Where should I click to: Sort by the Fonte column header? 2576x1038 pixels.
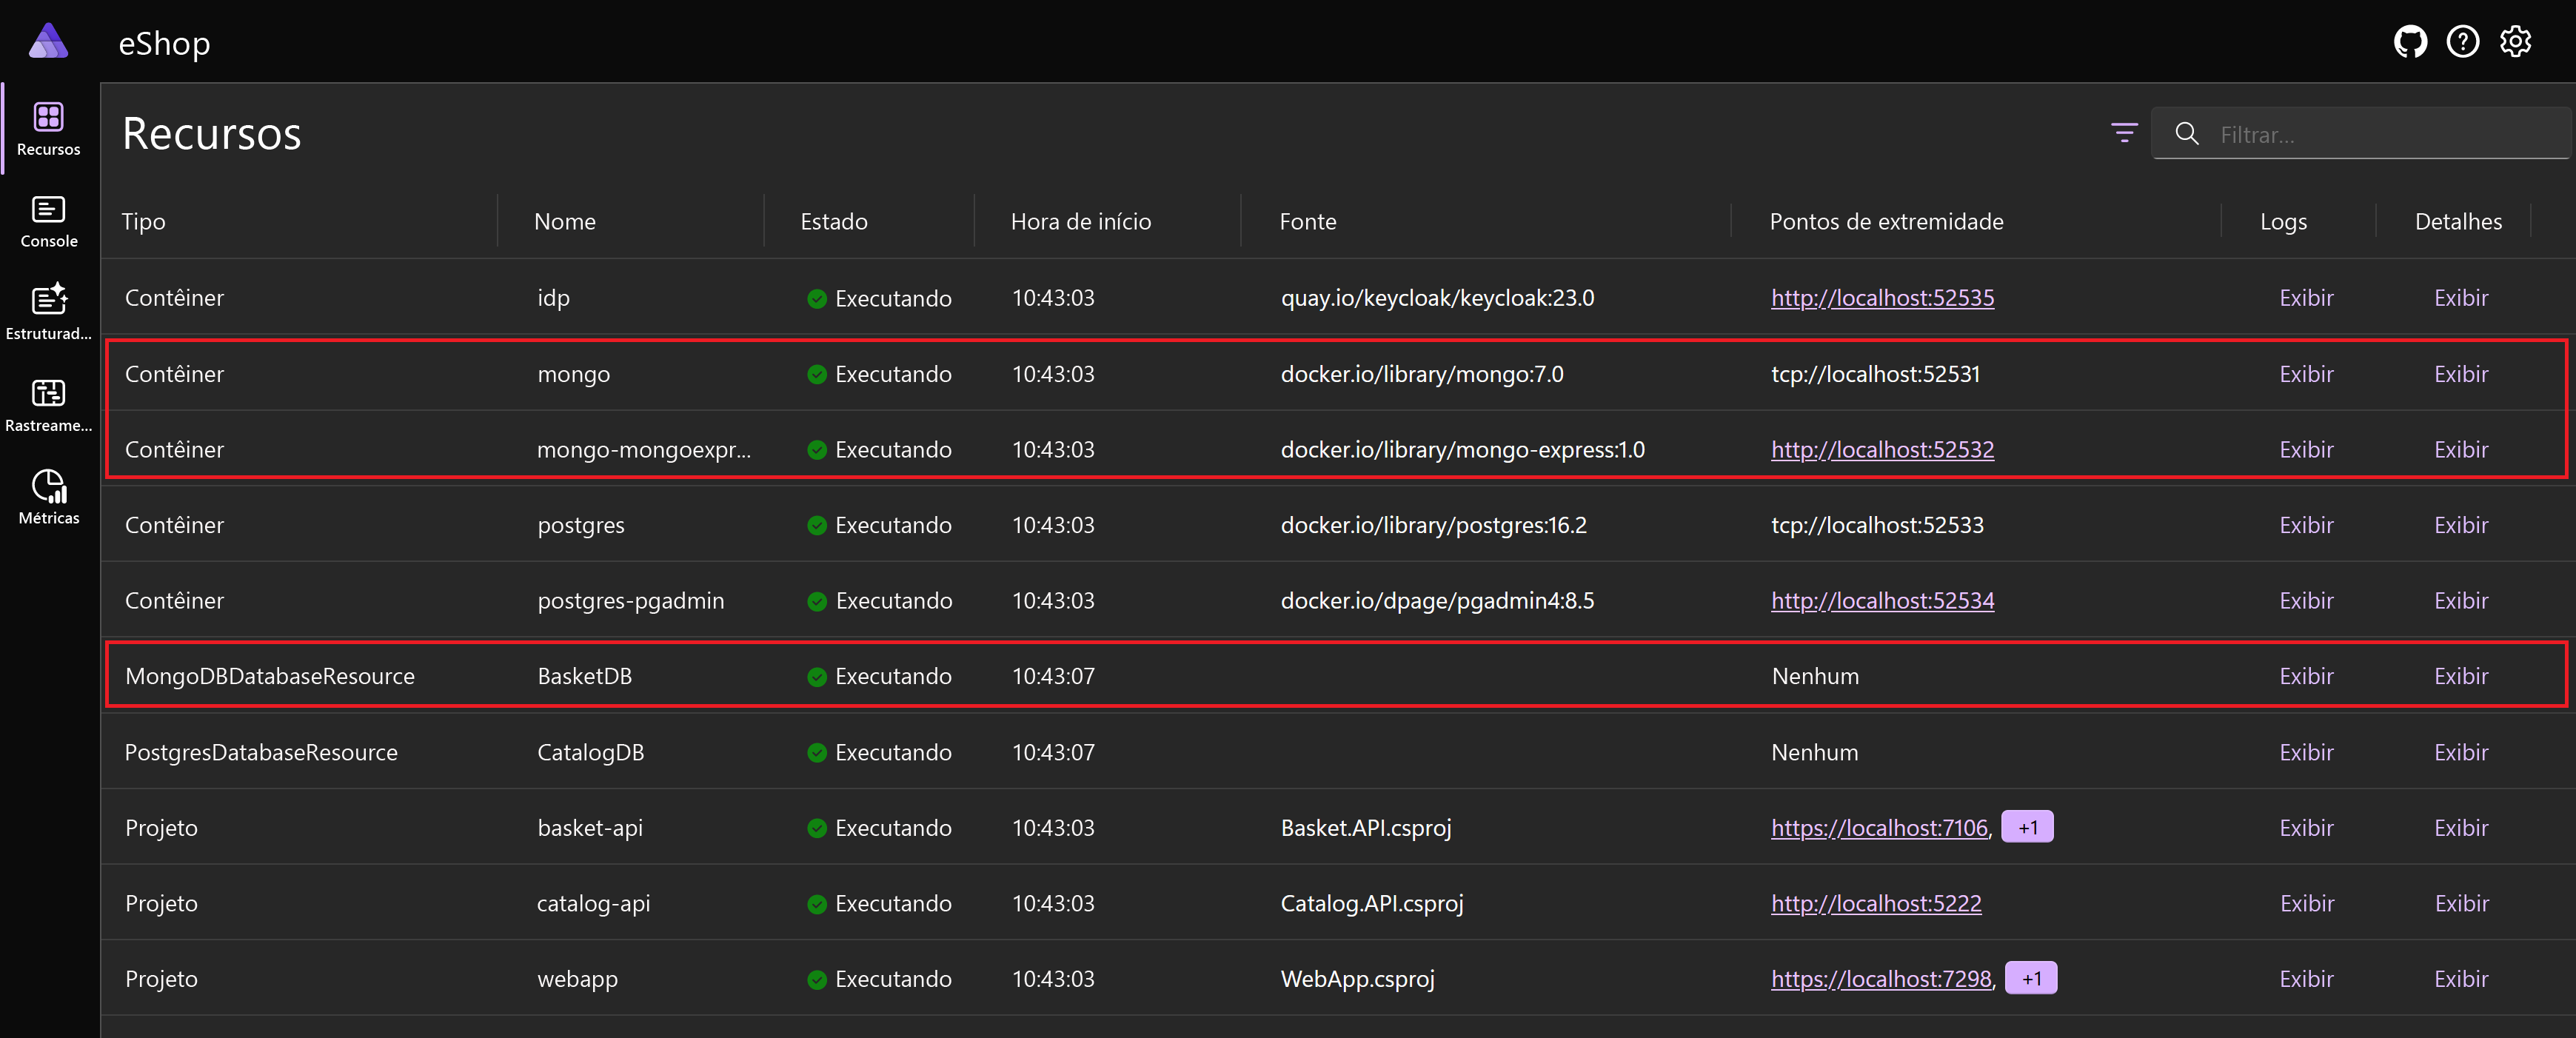[x=1308, y=222]
